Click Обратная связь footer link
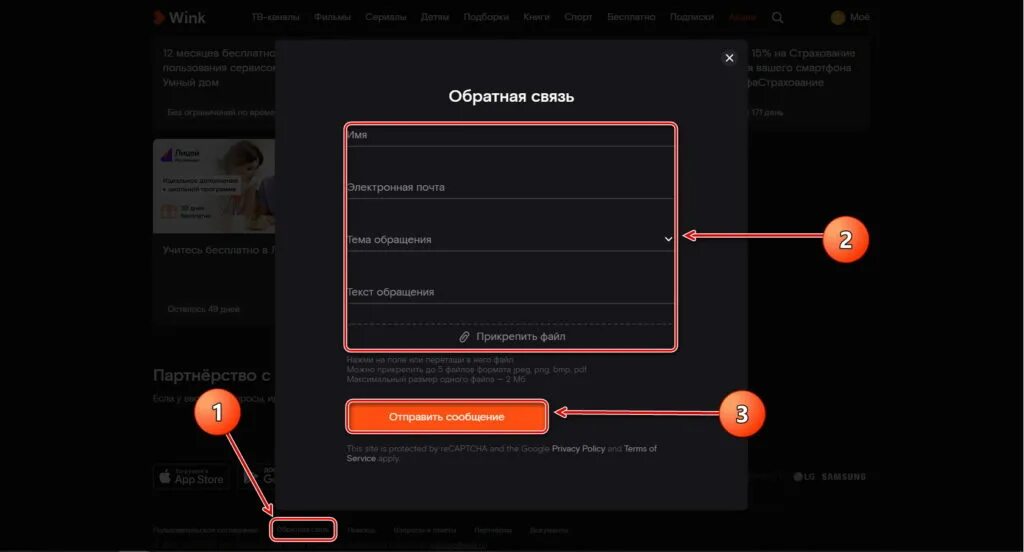1024x552 pixels. pyautogui.click(x=302, y=530)
